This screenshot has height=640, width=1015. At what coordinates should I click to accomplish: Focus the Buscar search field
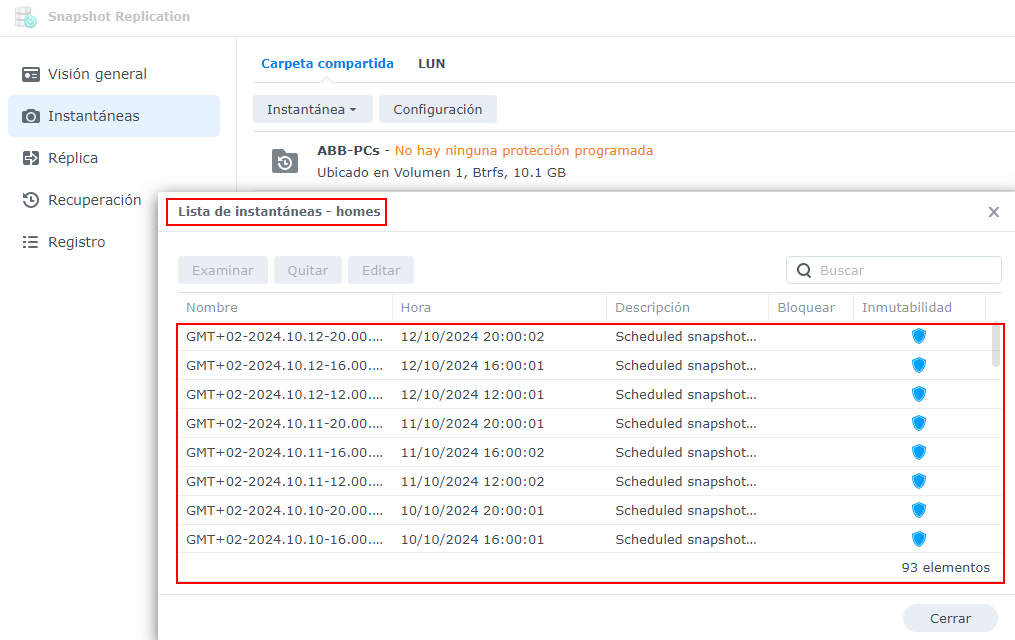(x=905, y=270)
